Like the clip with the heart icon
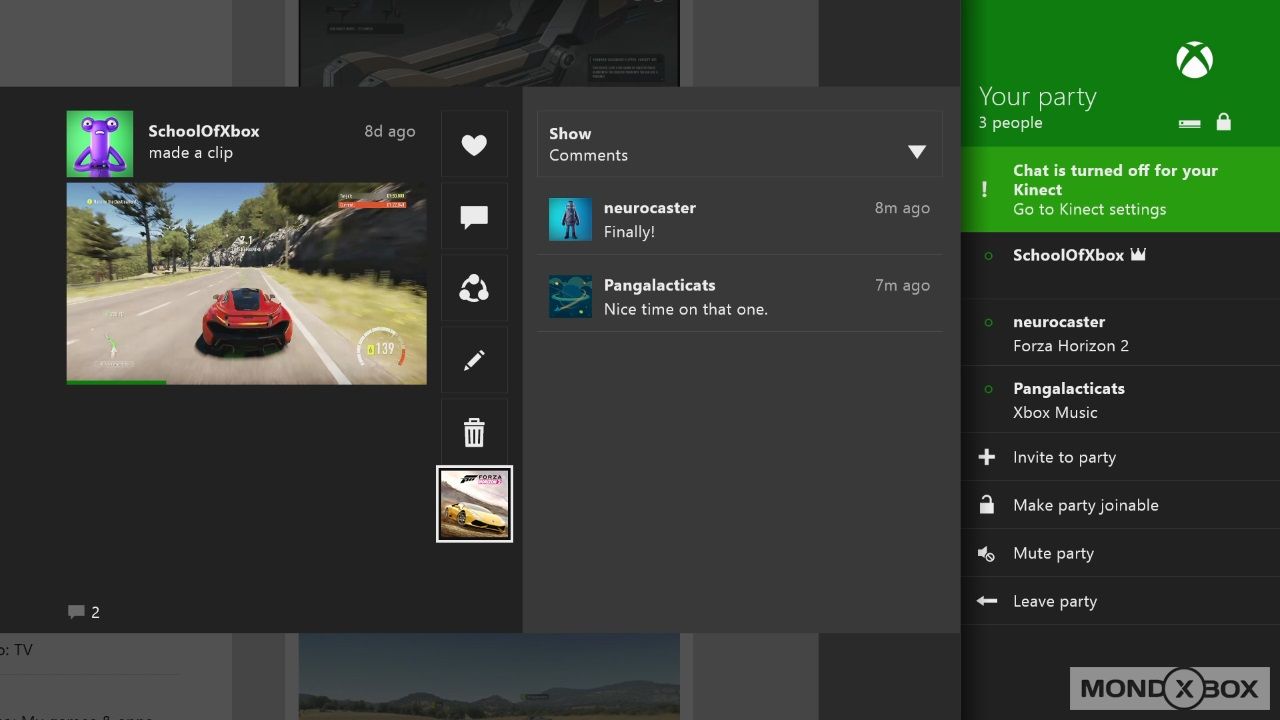Viewport: 1280px width, 720px height. (x=474, y=145)
